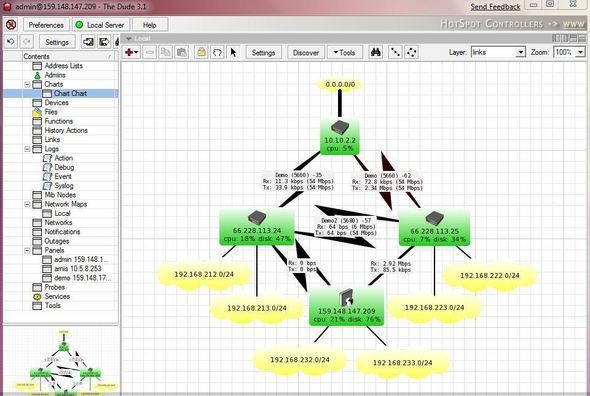Image resolution: width=590 pixels, height=396 pixels.
Task: Open Probes in Contents tree
Action: [x=55, y=287]
